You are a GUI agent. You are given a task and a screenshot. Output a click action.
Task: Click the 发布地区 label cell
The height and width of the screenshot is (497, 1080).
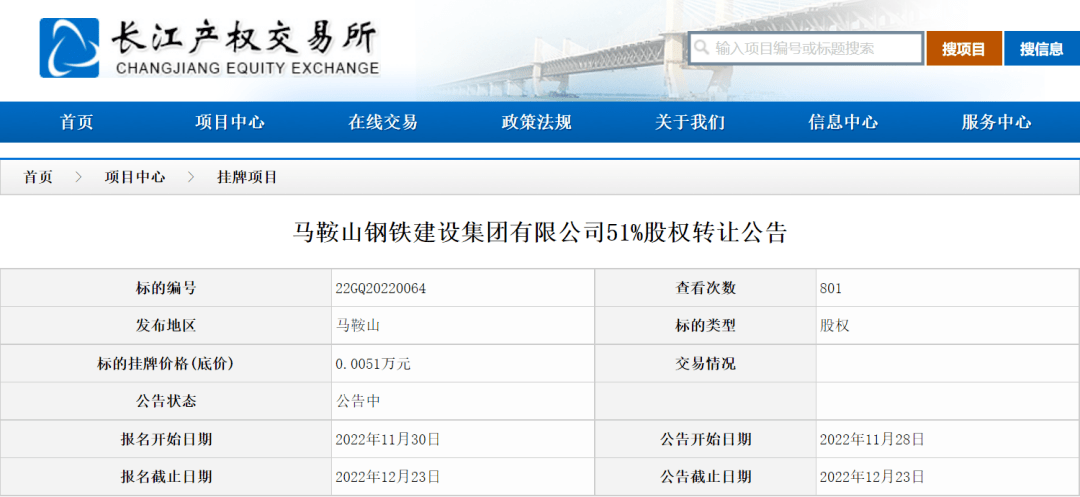[x=166, y=326]
